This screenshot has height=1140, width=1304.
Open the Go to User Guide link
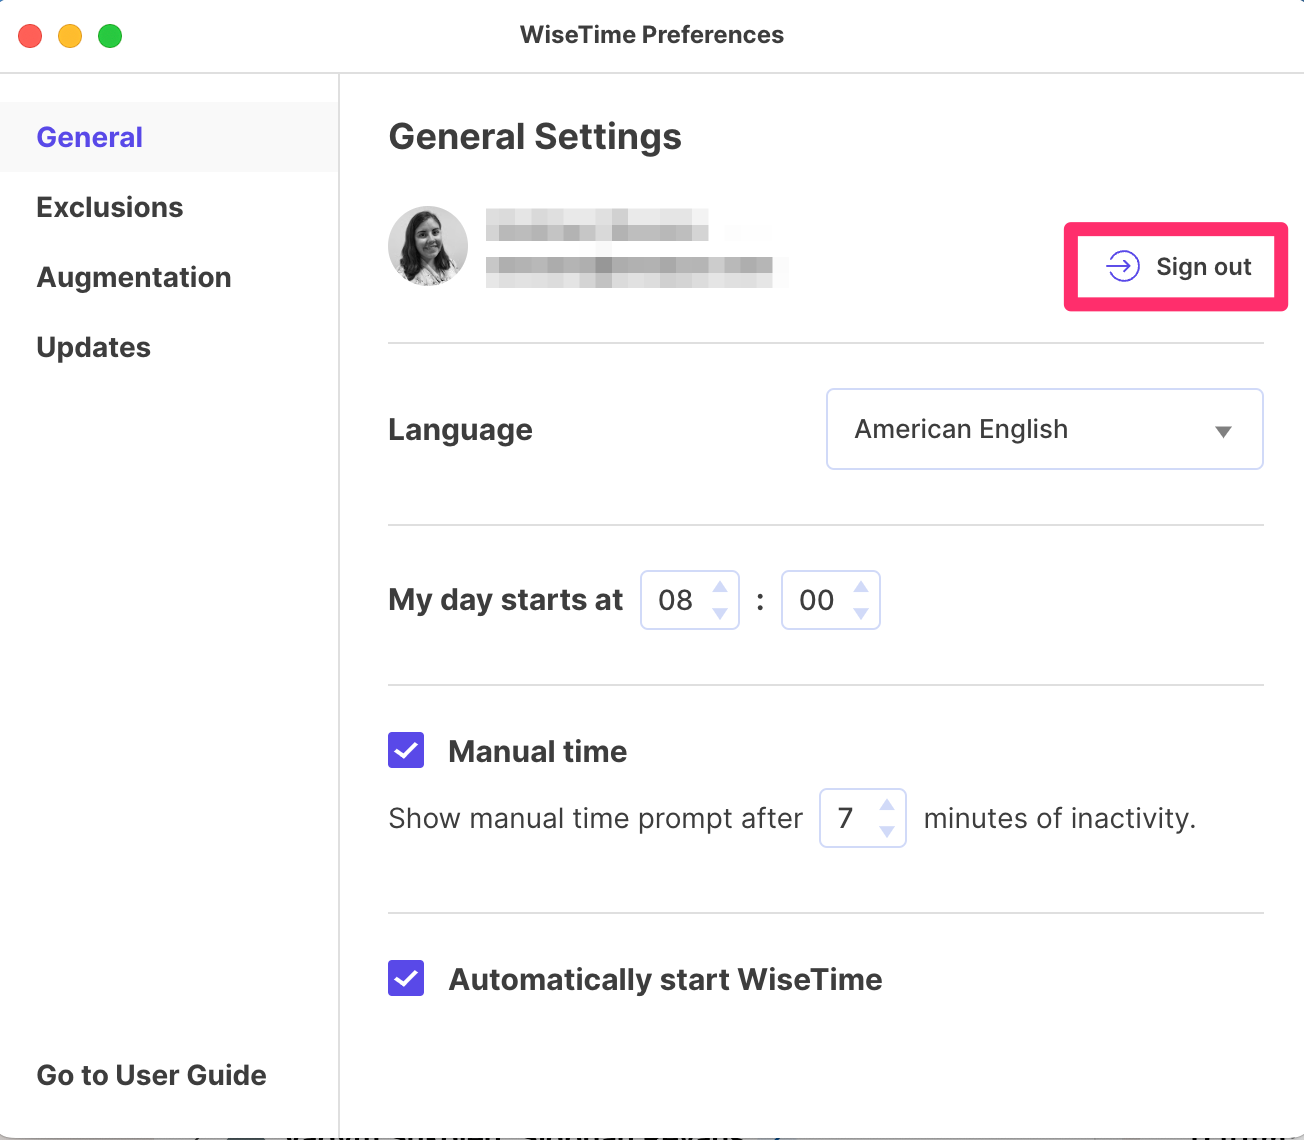point(152,1075)
